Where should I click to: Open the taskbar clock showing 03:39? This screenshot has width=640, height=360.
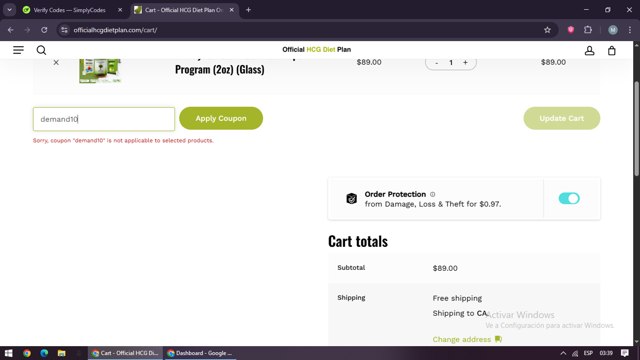point(606,353)
